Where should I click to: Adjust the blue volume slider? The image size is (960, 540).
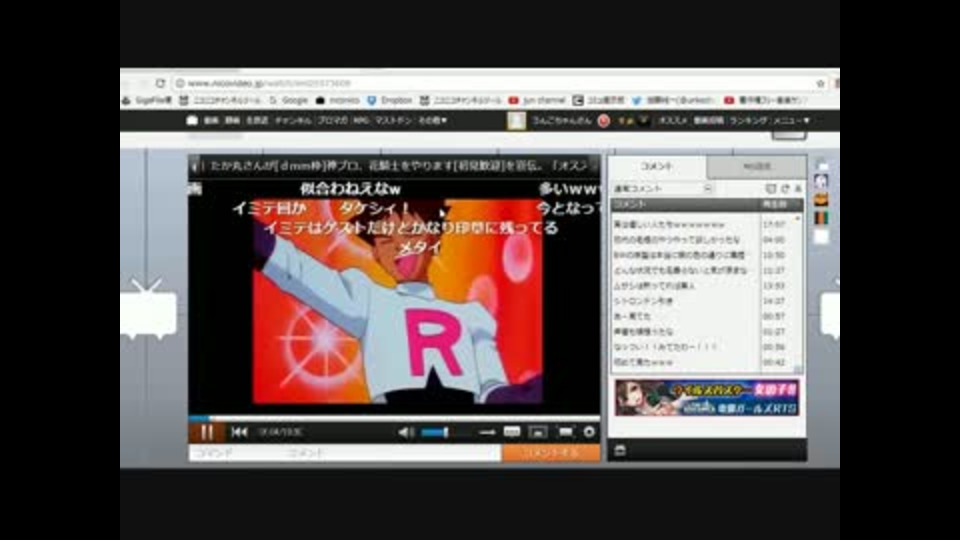[x=436, y=433]
